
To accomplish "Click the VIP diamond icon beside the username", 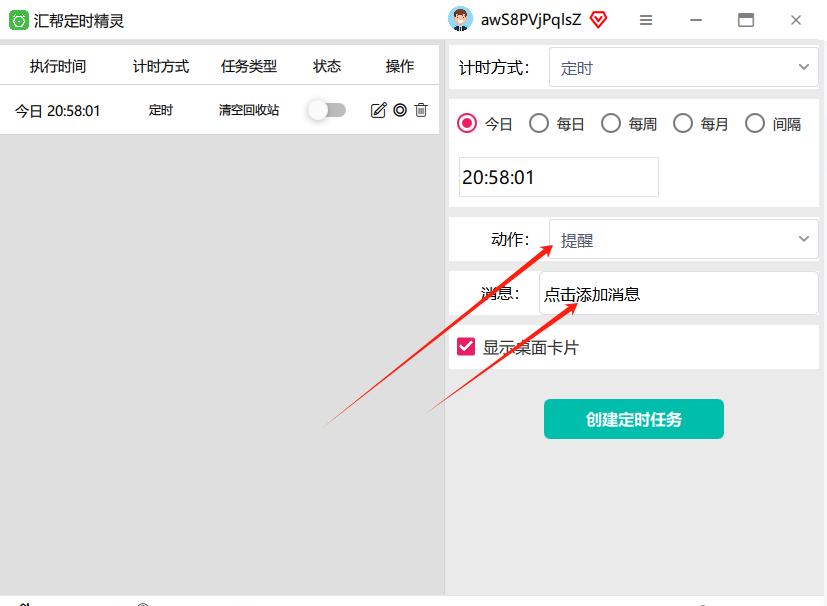I will click(x=598, y=19).
